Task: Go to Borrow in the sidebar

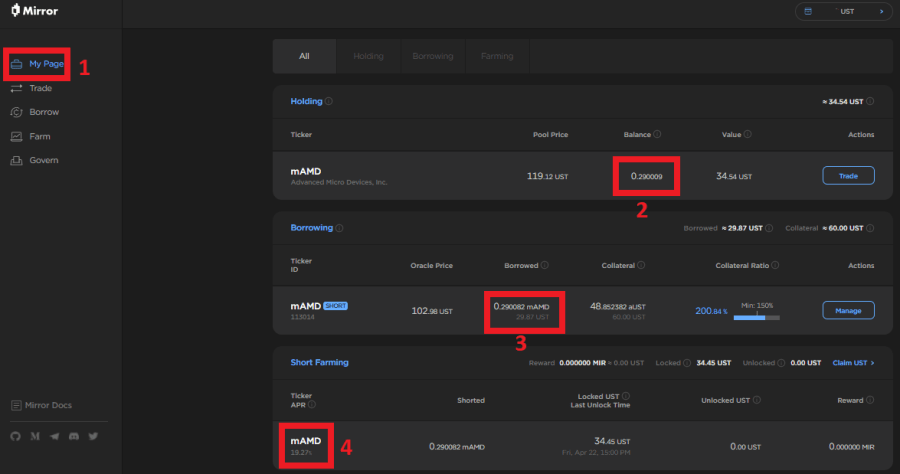Action: (x=35, y=112)
